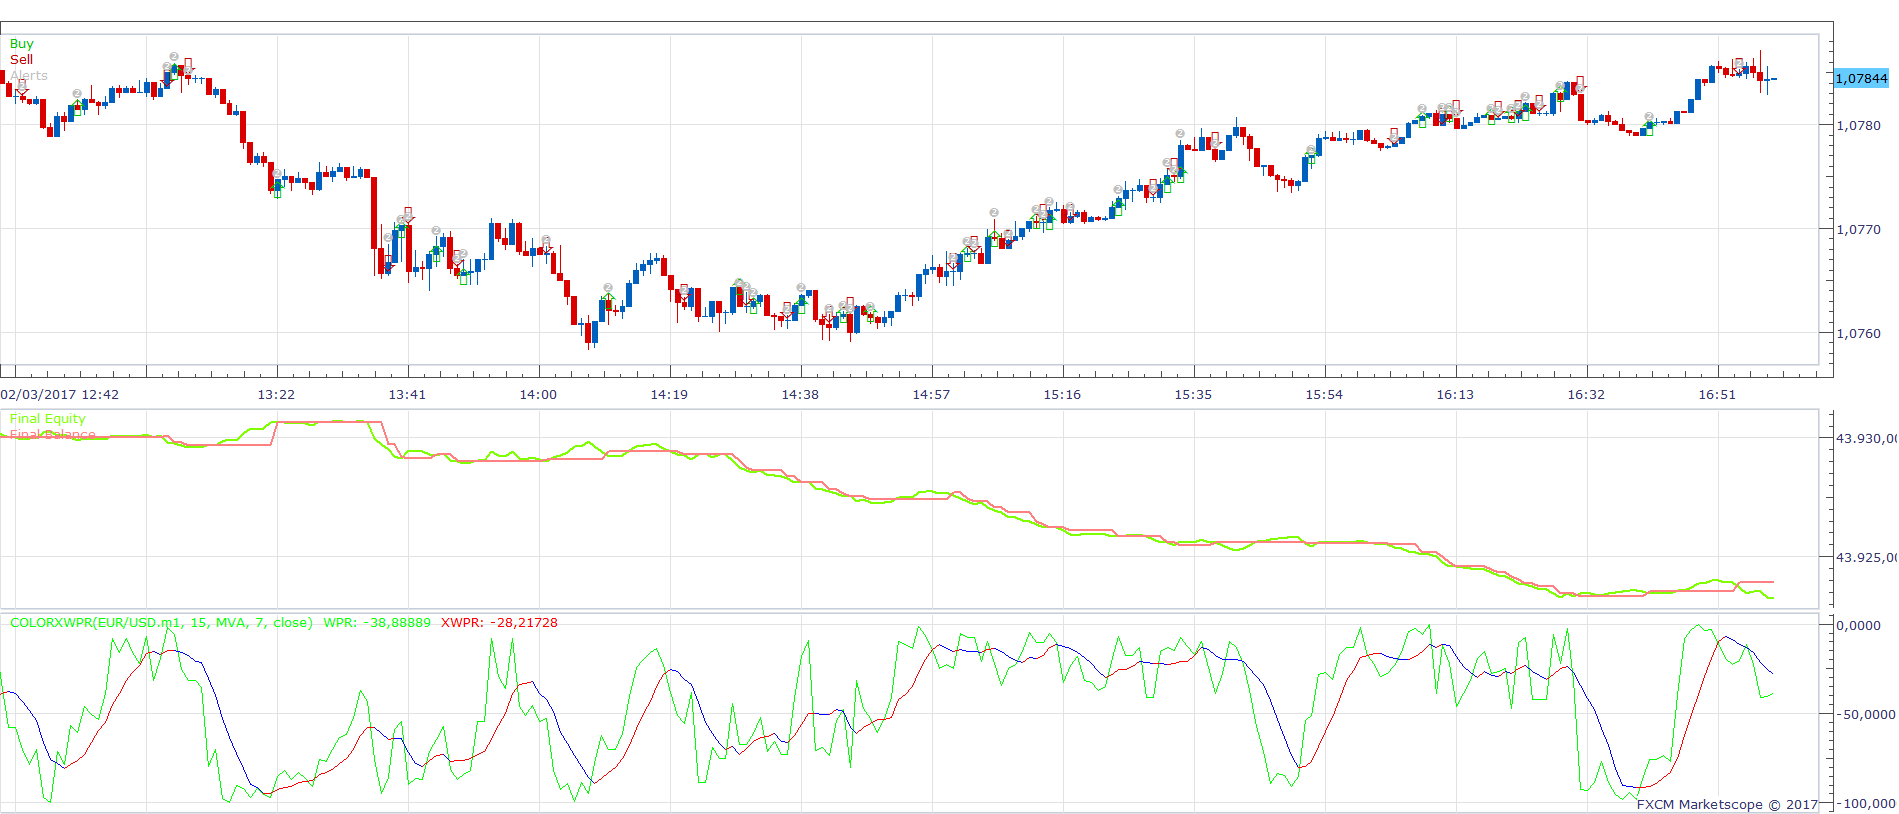
Task: Click the gray Alerts legend label
Action: tap(29, 76)
